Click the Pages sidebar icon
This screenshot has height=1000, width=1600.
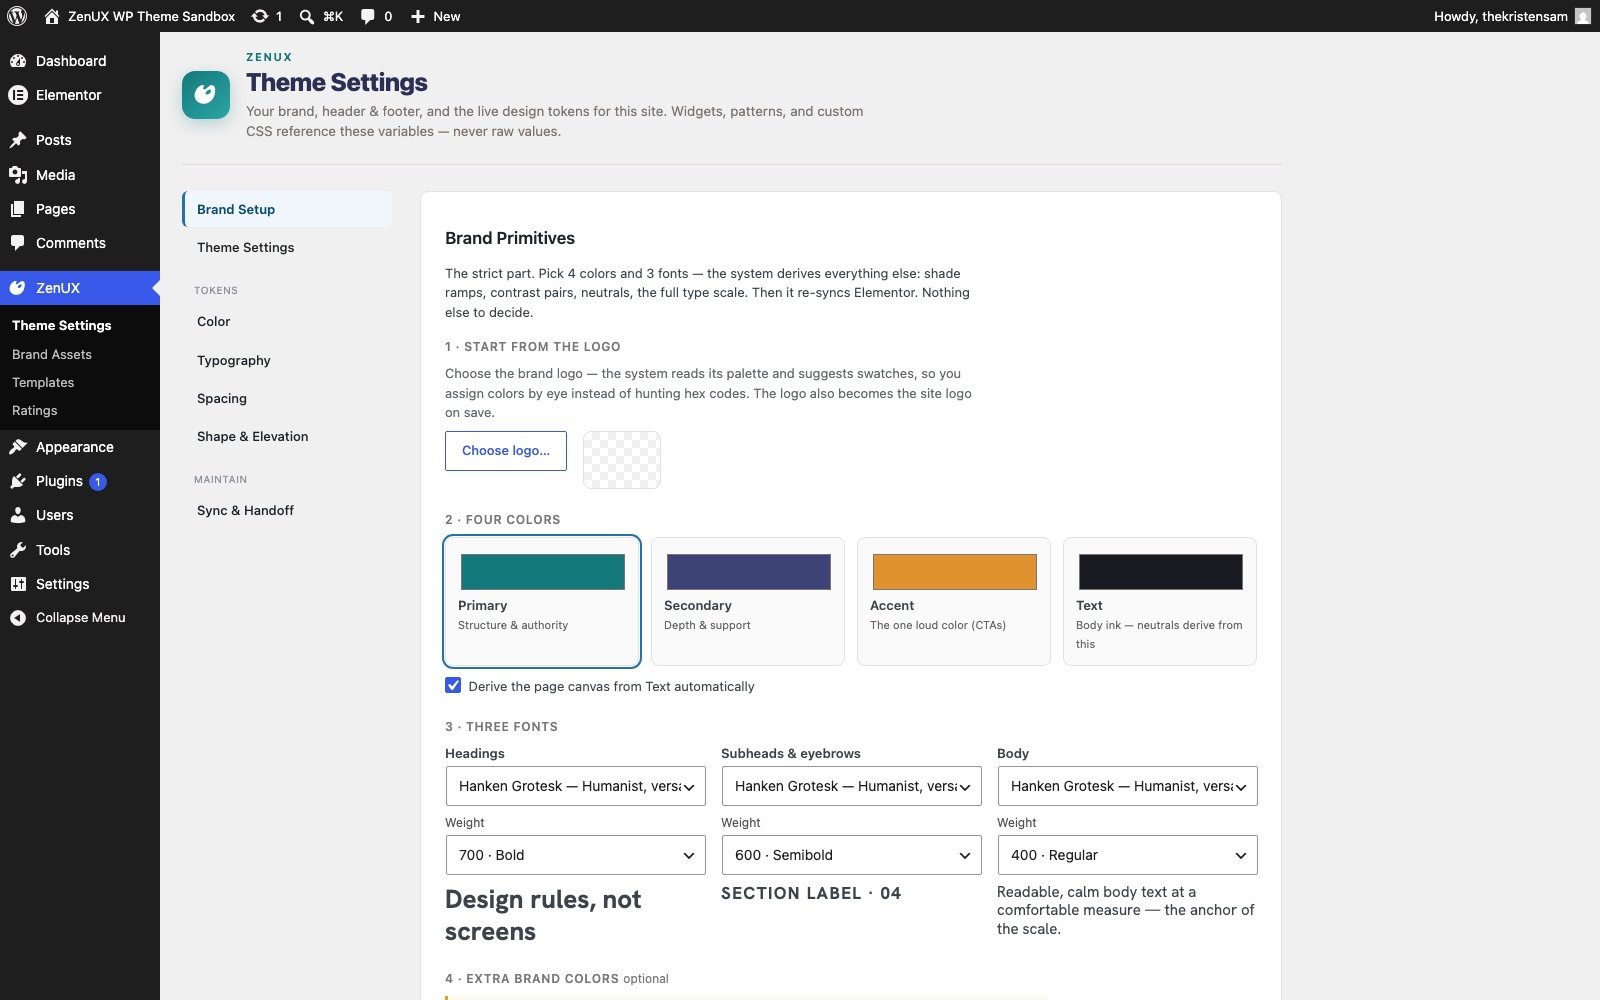click(18, 209)
